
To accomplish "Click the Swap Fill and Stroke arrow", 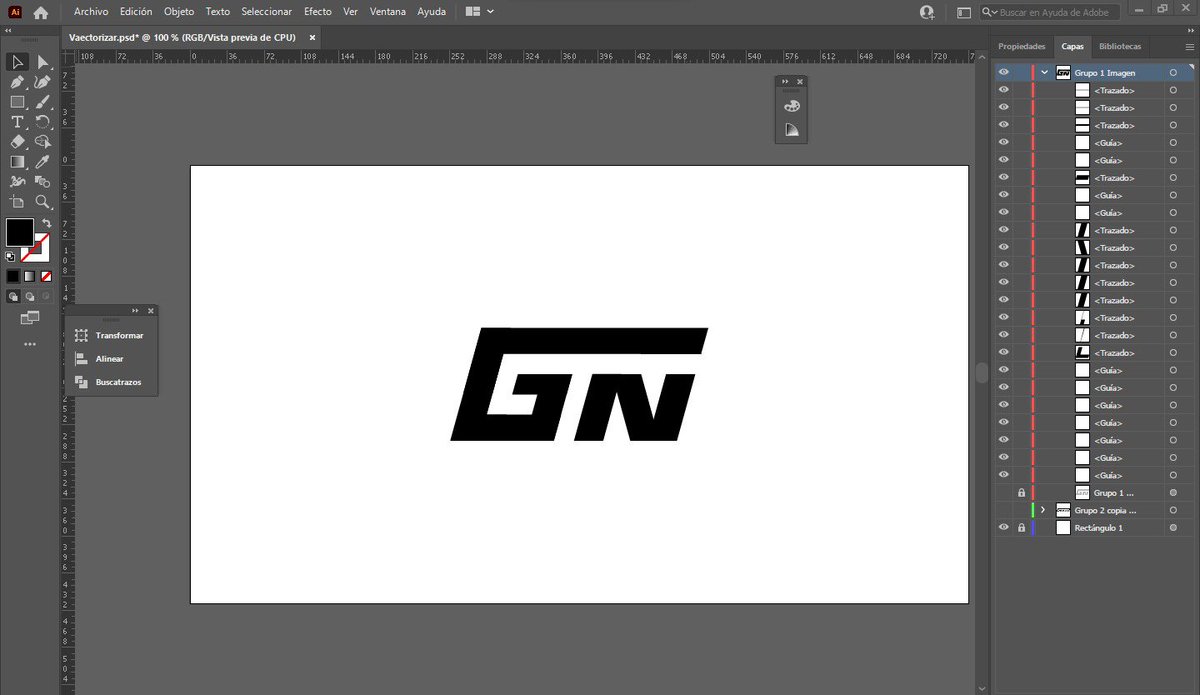I will click(x=46, y=223).
